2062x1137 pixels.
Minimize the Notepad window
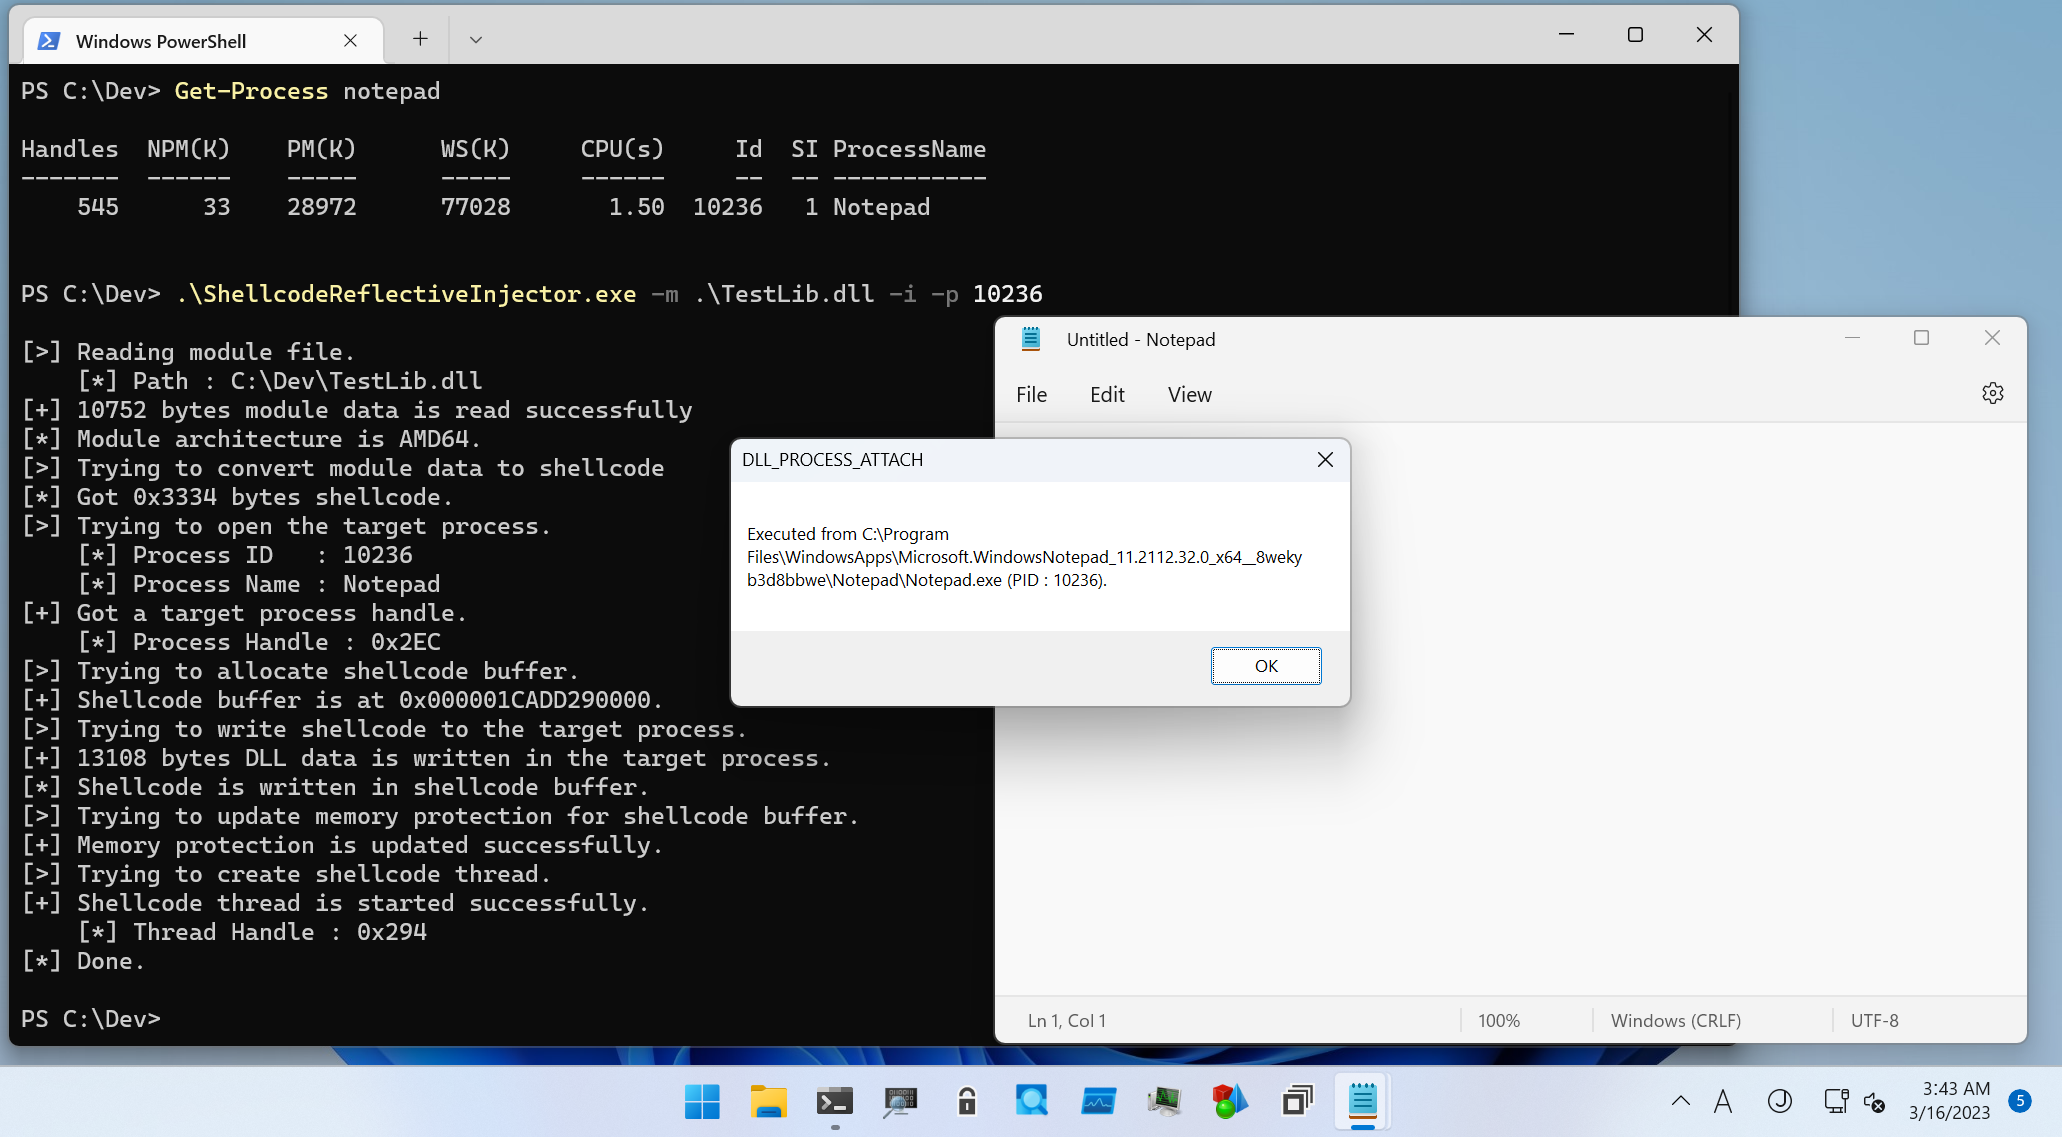click(1852, 338)
